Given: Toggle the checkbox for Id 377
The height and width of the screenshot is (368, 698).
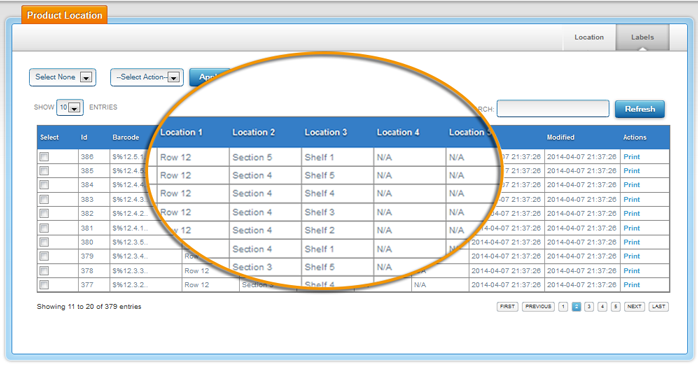Looking at the screenshot, I should click(x=44, y=285).
